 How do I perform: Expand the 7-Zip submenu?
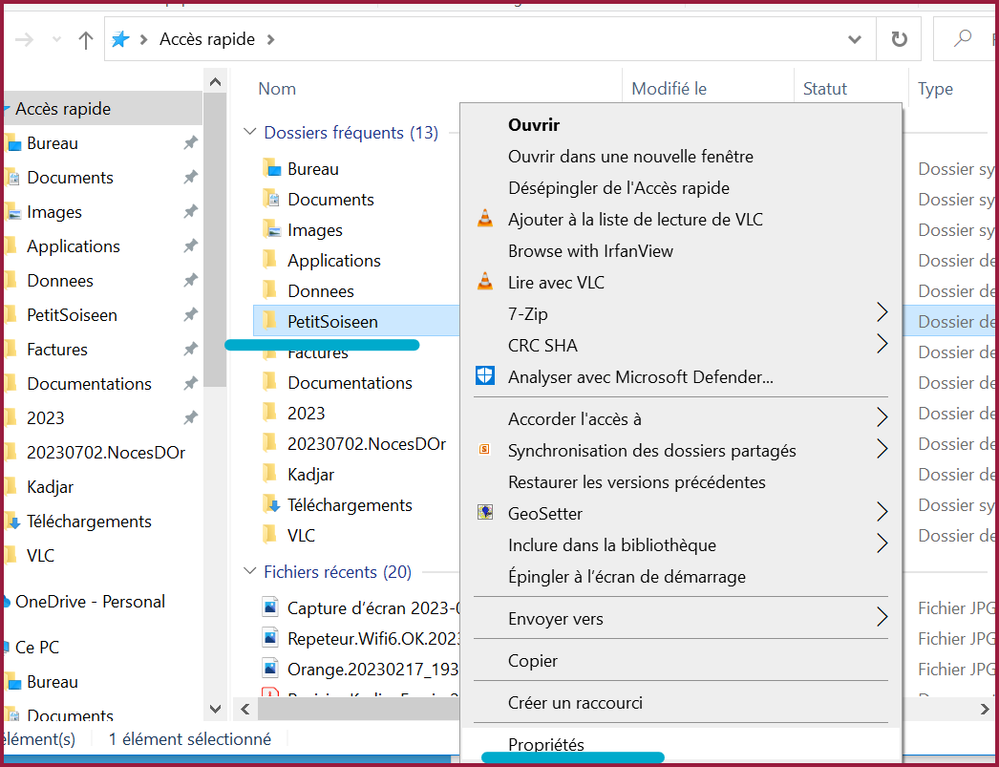[882, 314]
